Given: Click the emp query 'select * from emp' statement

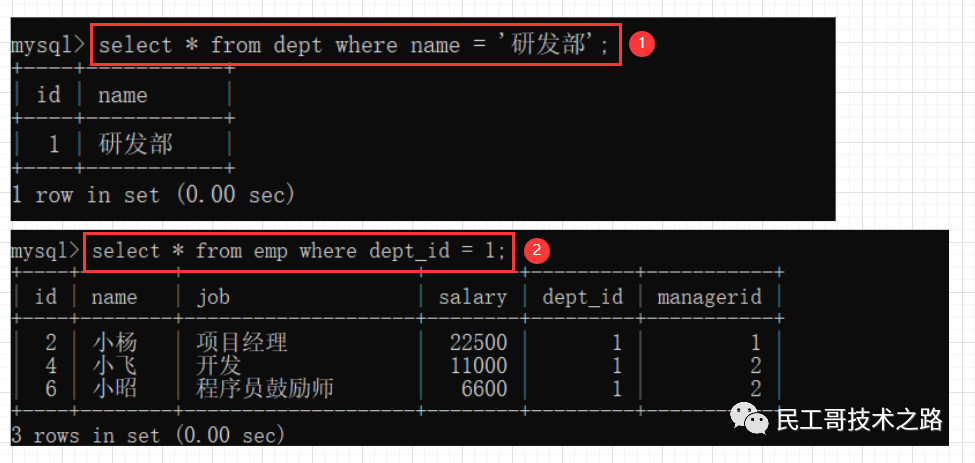Looking at the screenshot, I should pos(299,252).
